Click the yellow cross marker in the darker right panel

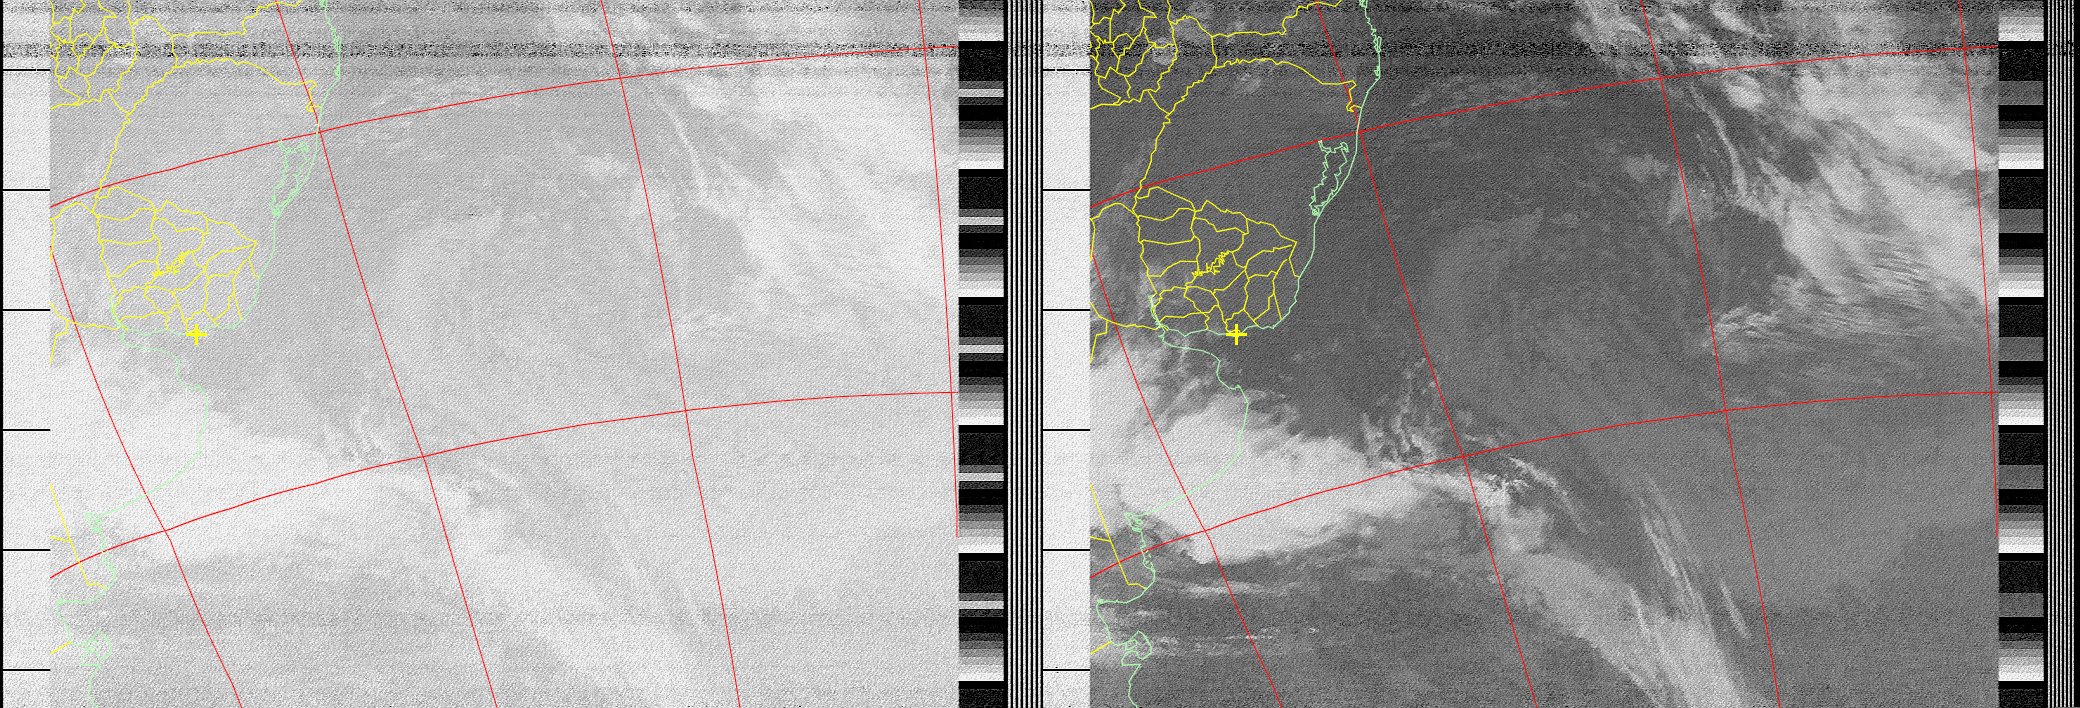[x=1236, y=335]
